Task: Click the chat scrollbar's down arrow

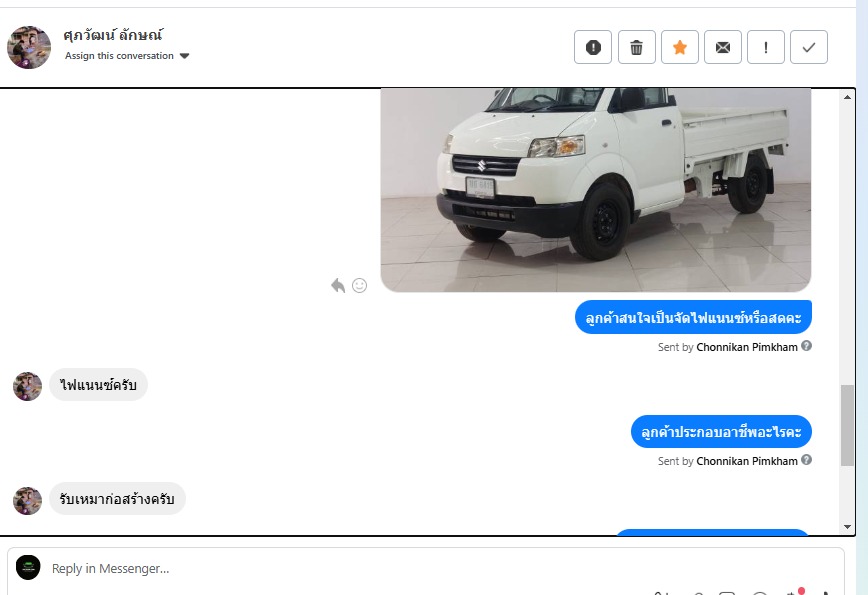Action: pos(847,527)
